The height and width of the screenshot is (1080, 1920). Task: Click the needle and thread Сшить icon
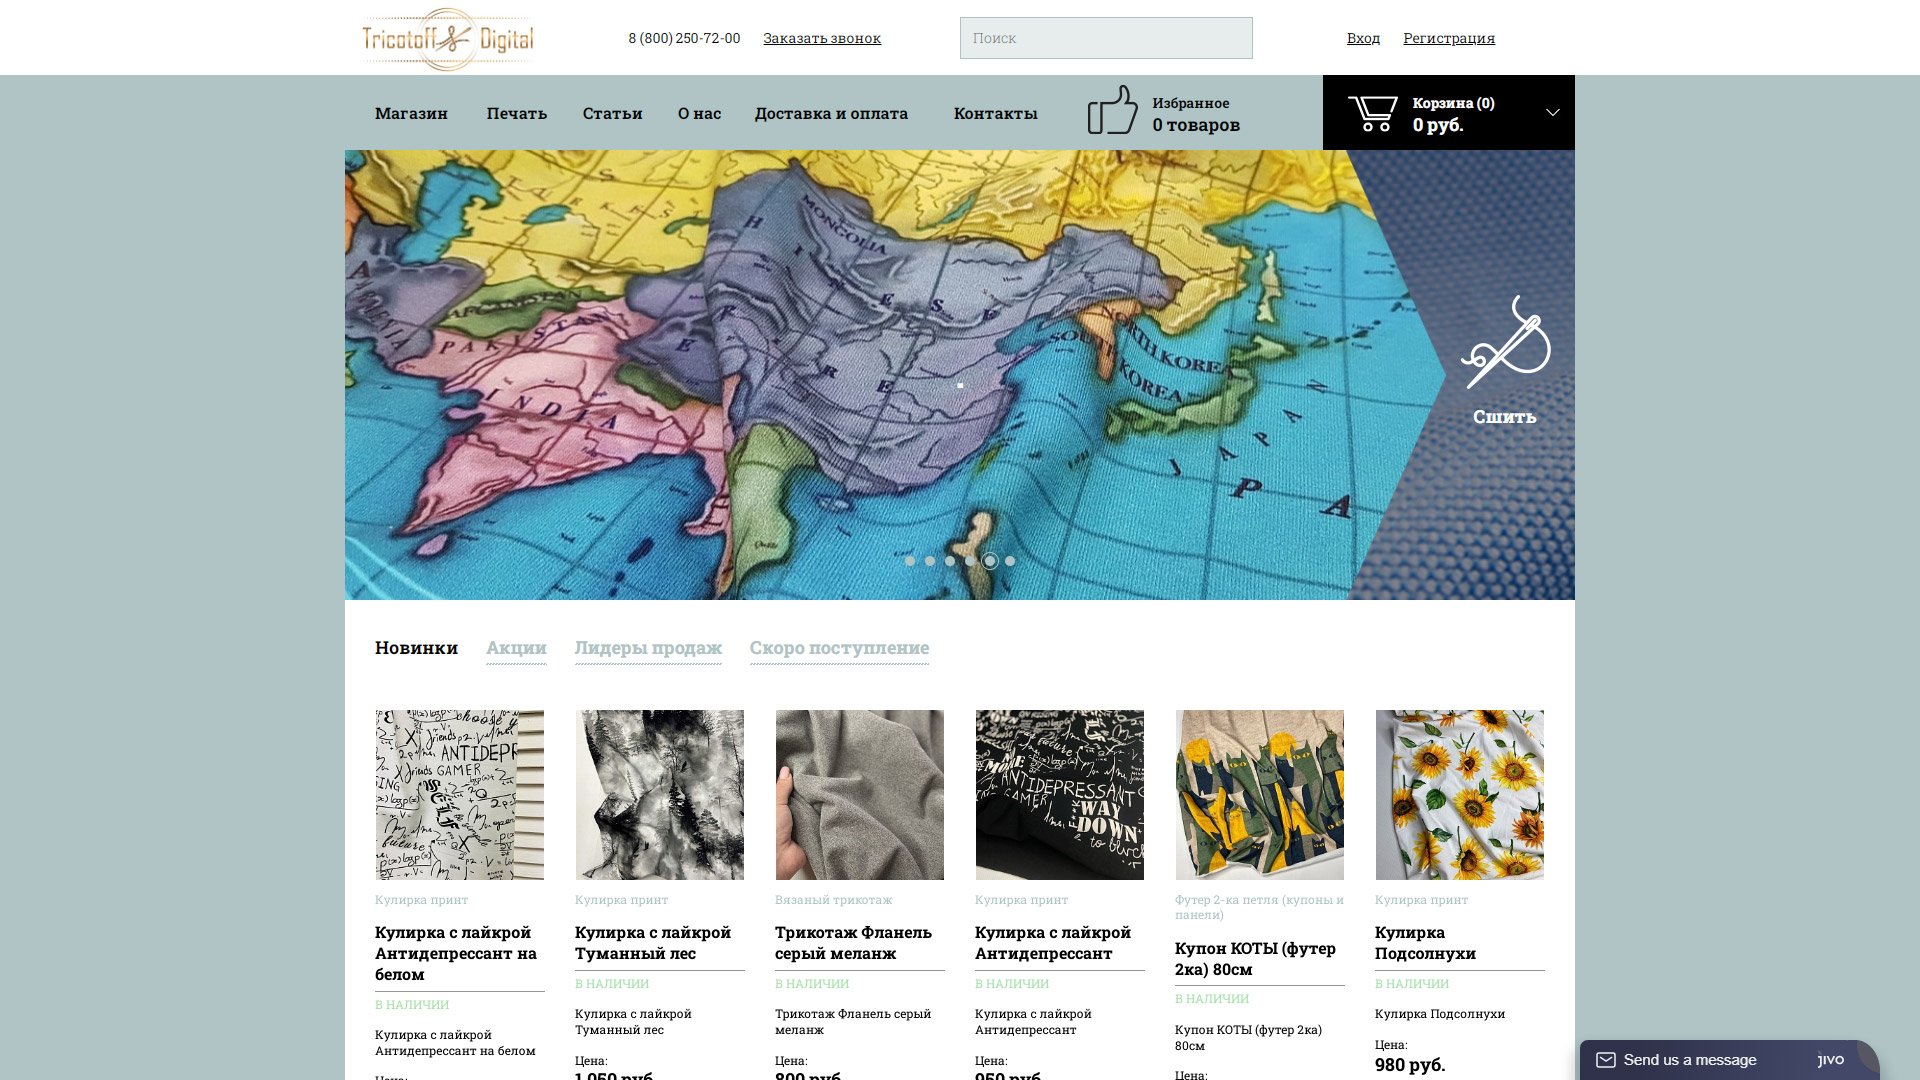click(x=1505, y=341)
